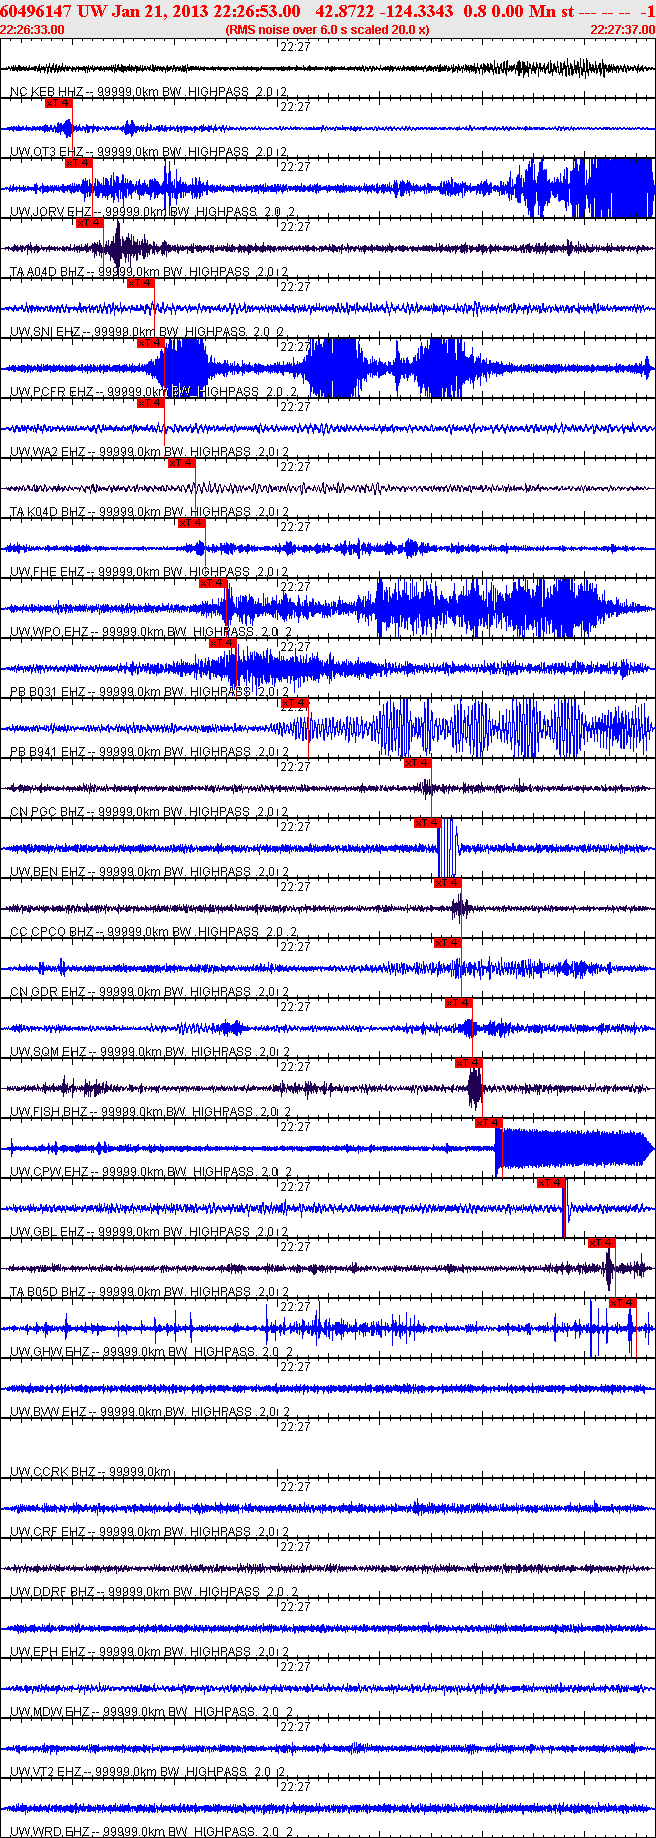The image size is (656, 1838).
Task: Click the start time 22:26:33.00 label
Action: coord(33,30)
